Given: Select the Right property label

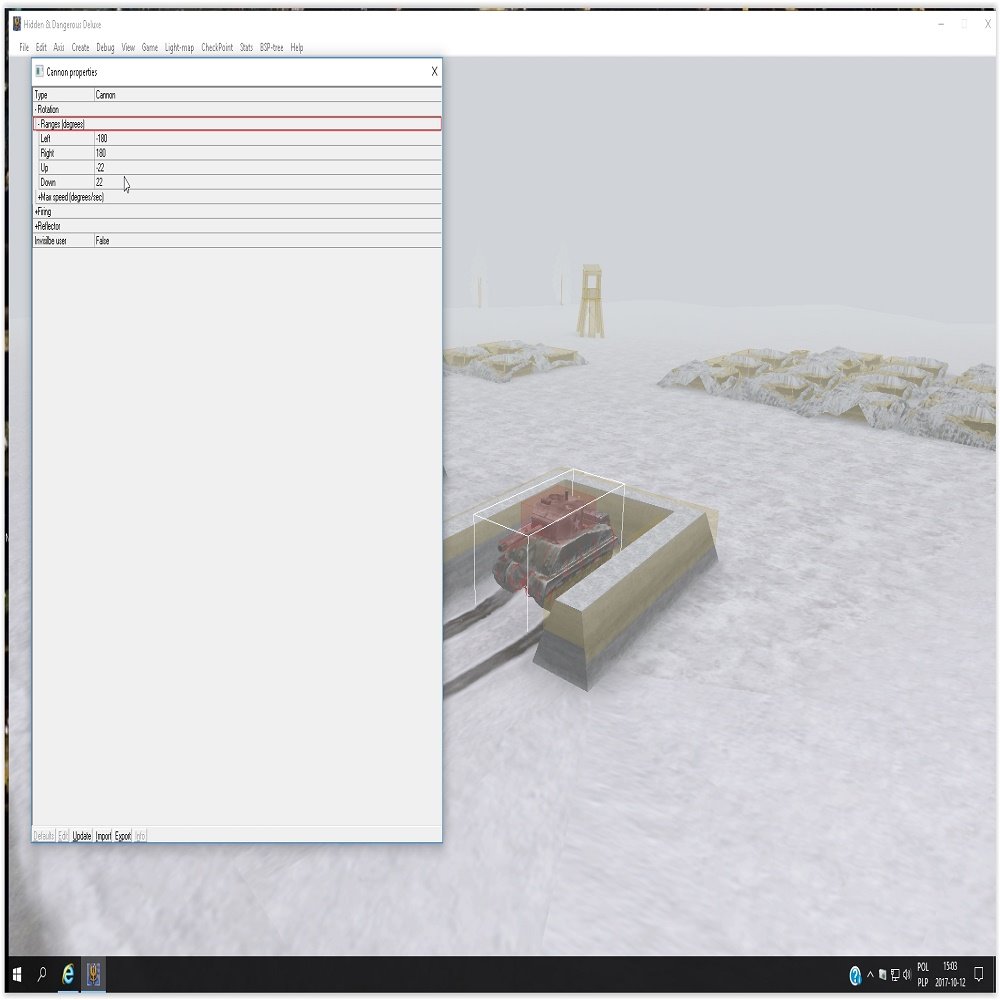Looking at the screenshot, I should click(47, 153).
